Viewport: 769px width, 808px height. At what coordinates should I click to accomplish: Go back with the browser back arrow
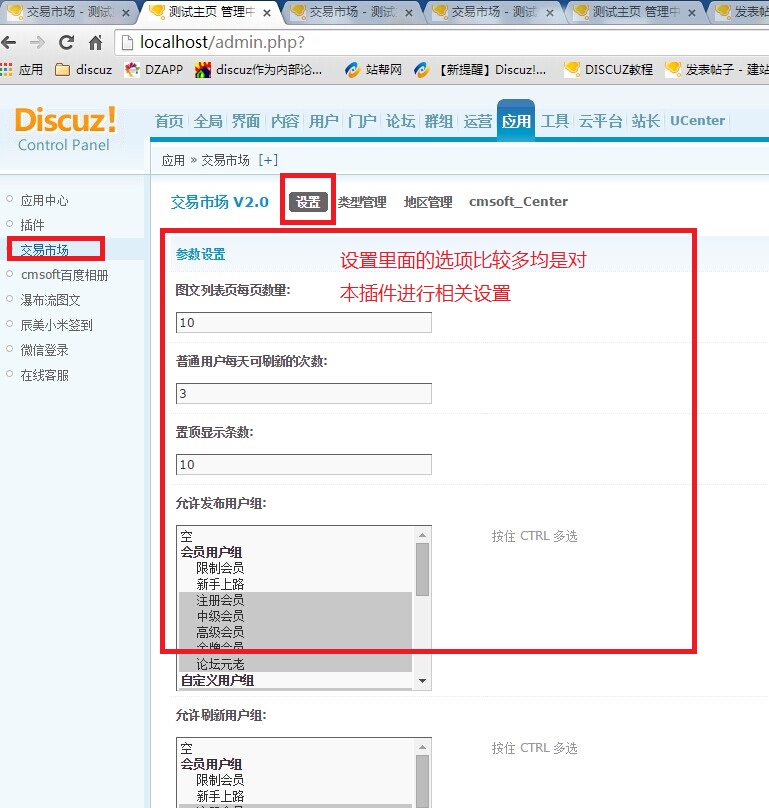click(9, 42)
